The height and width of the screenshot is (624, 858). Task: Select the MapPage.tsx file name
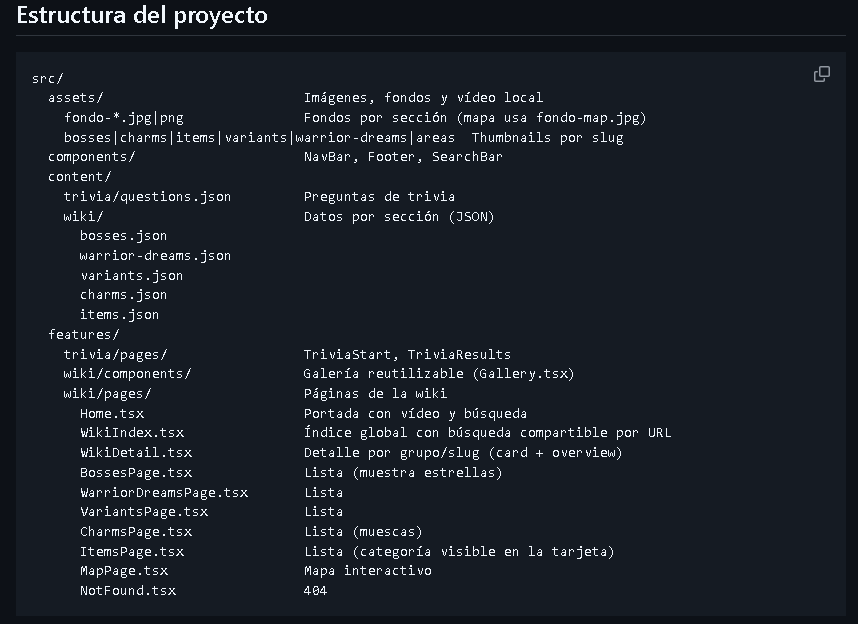124,571
